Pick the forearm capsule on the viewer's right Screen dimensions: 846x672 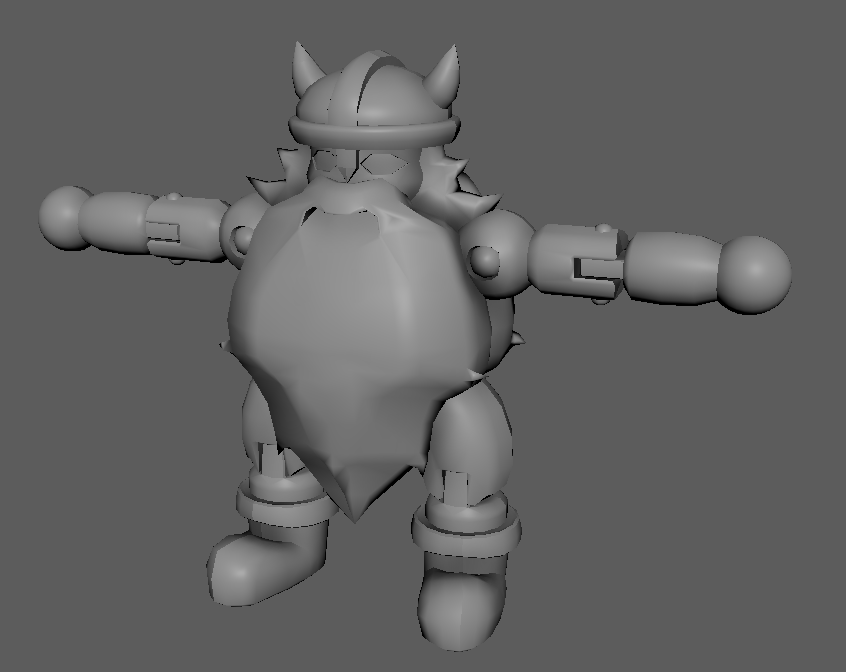(x=673, y=268)
